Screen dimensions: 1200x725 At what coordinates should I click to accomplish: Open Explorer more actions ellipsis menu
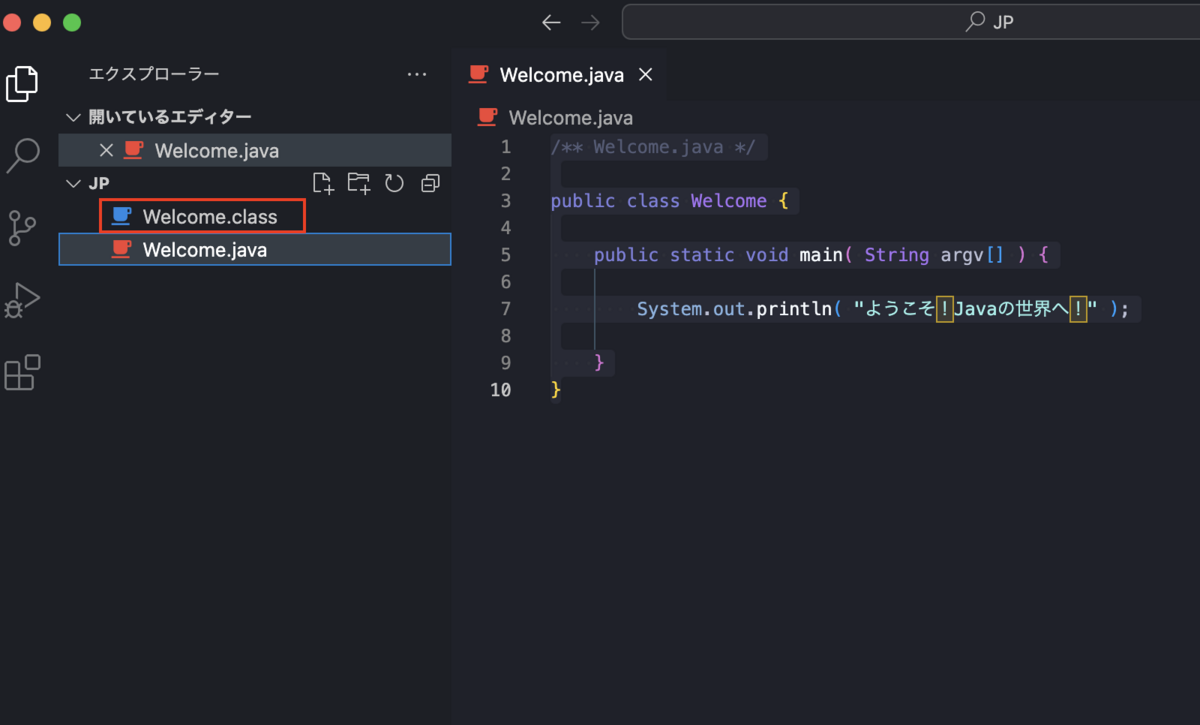click(x=417, y=74)
